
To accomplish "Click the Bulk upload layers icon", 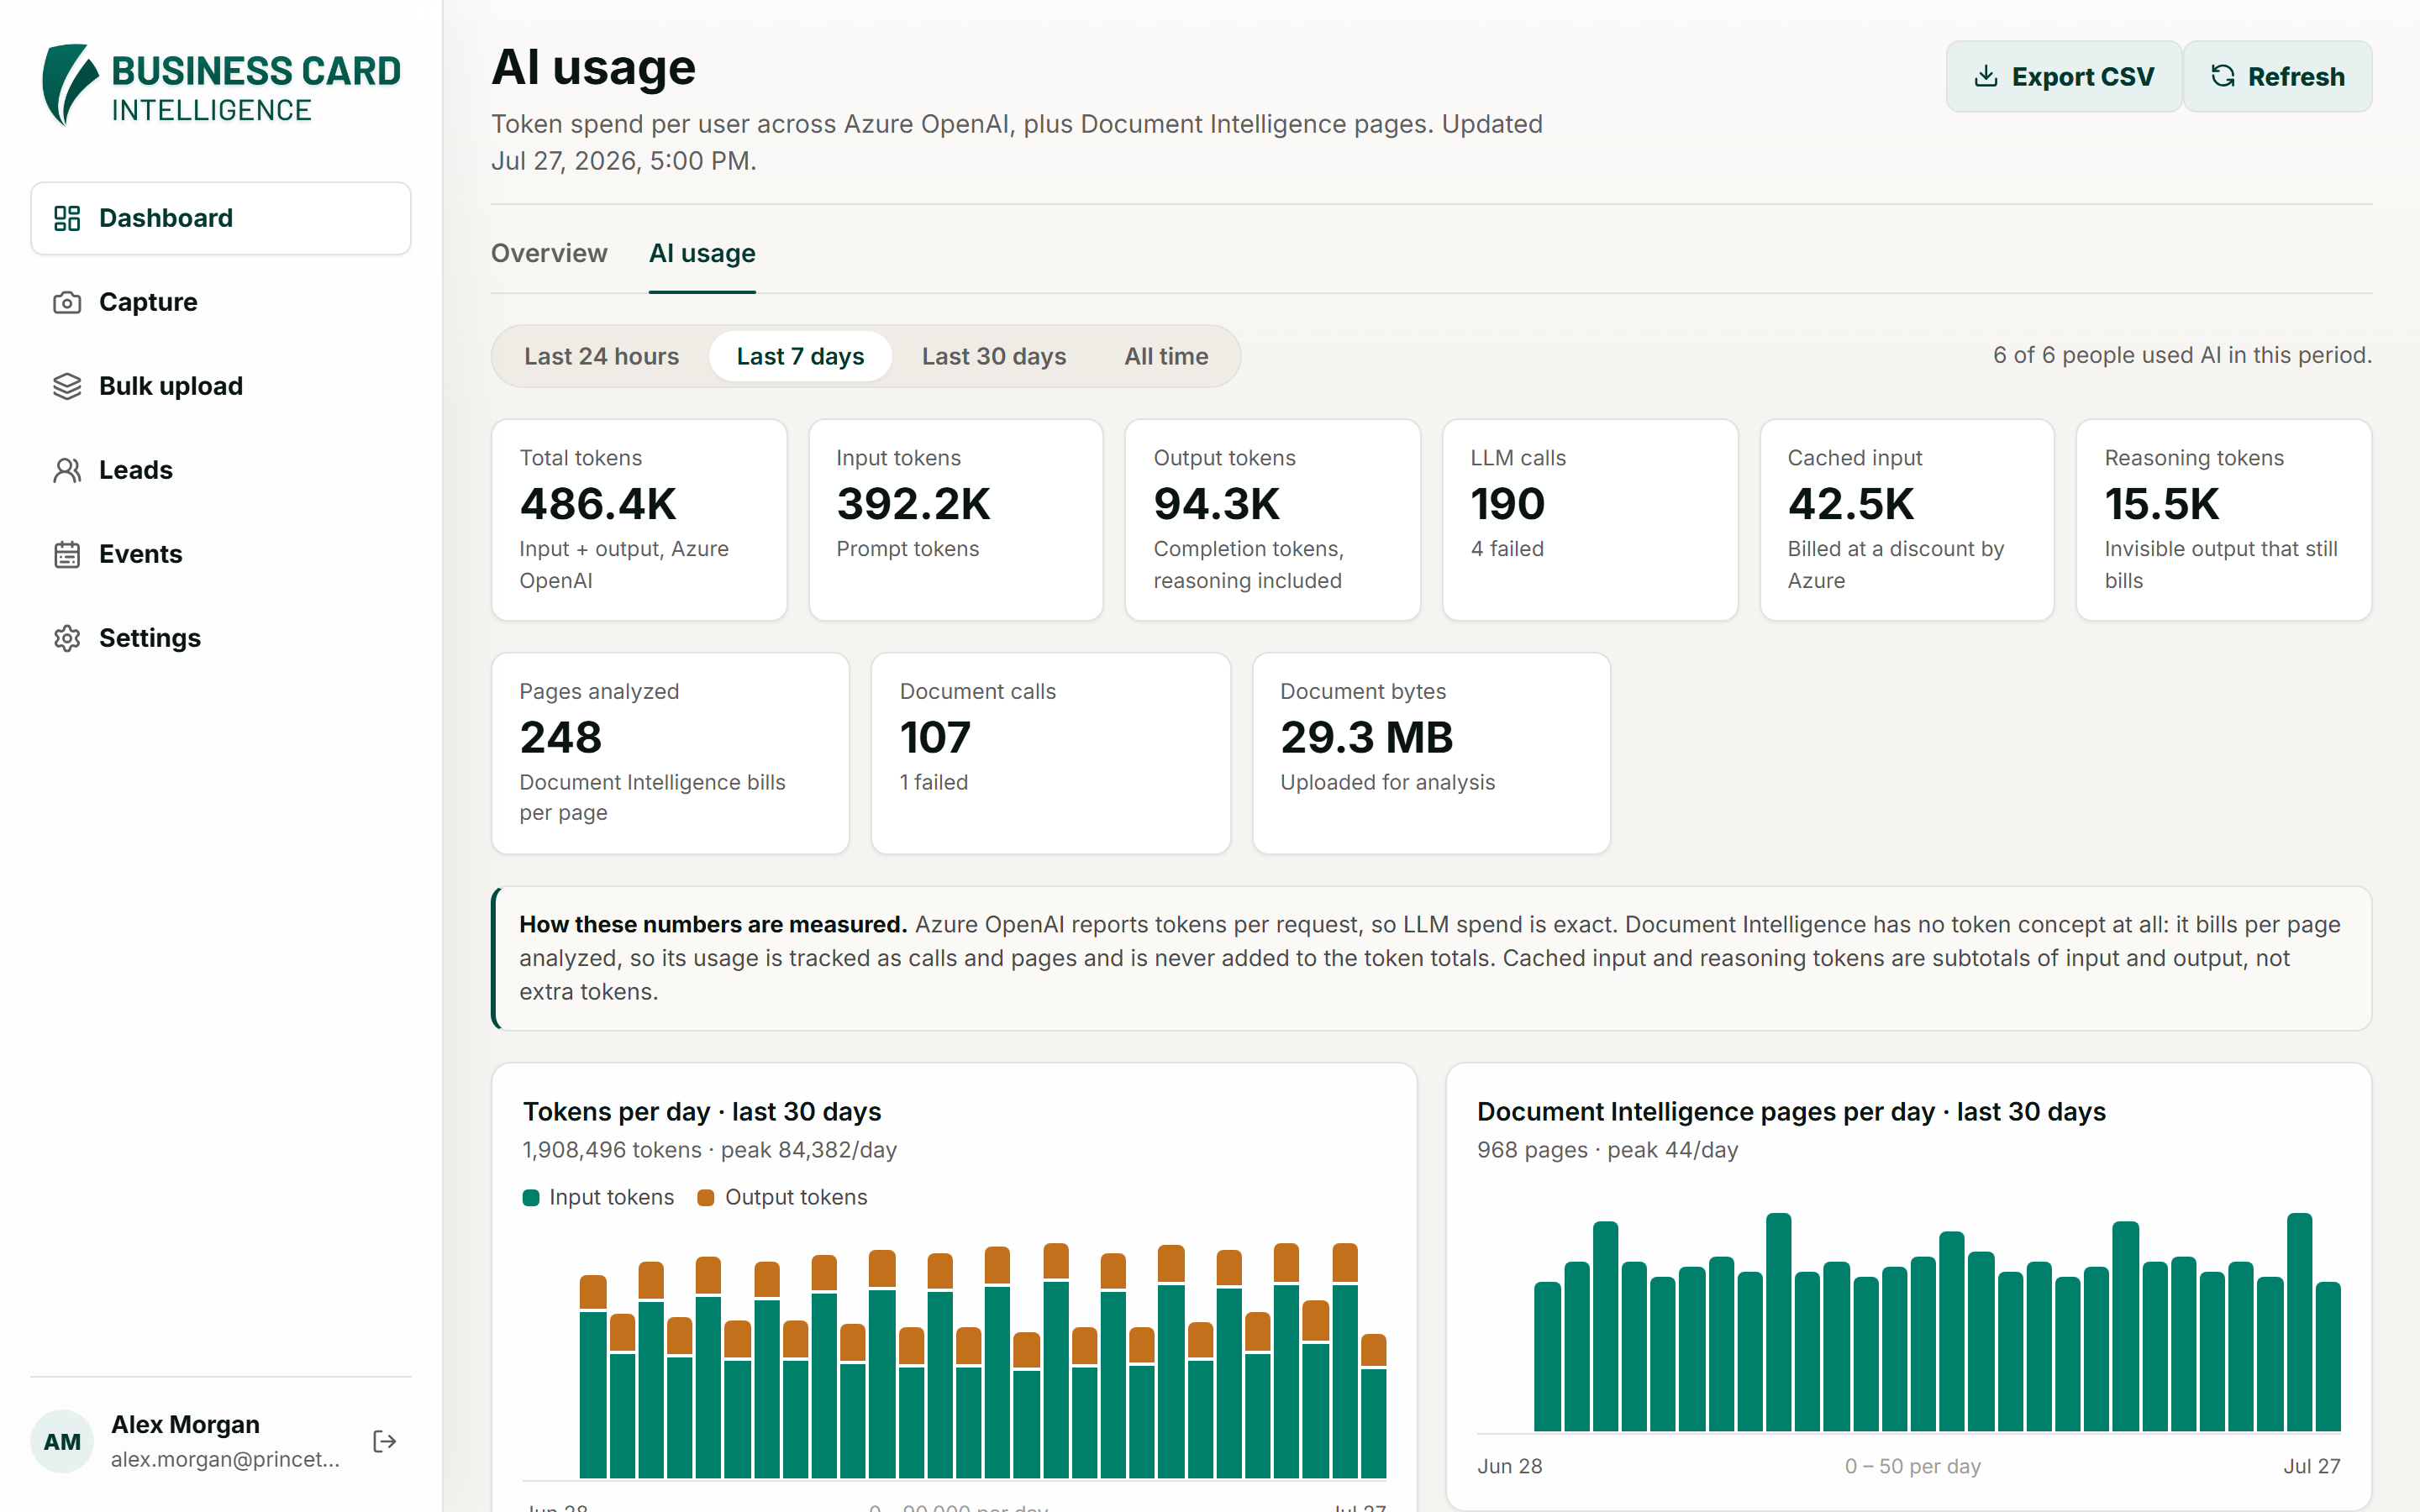I will [67, 386].
